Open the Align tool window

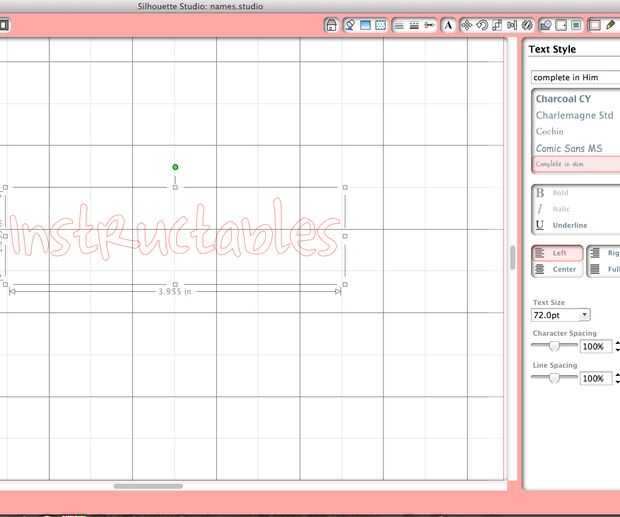point(512,25)
